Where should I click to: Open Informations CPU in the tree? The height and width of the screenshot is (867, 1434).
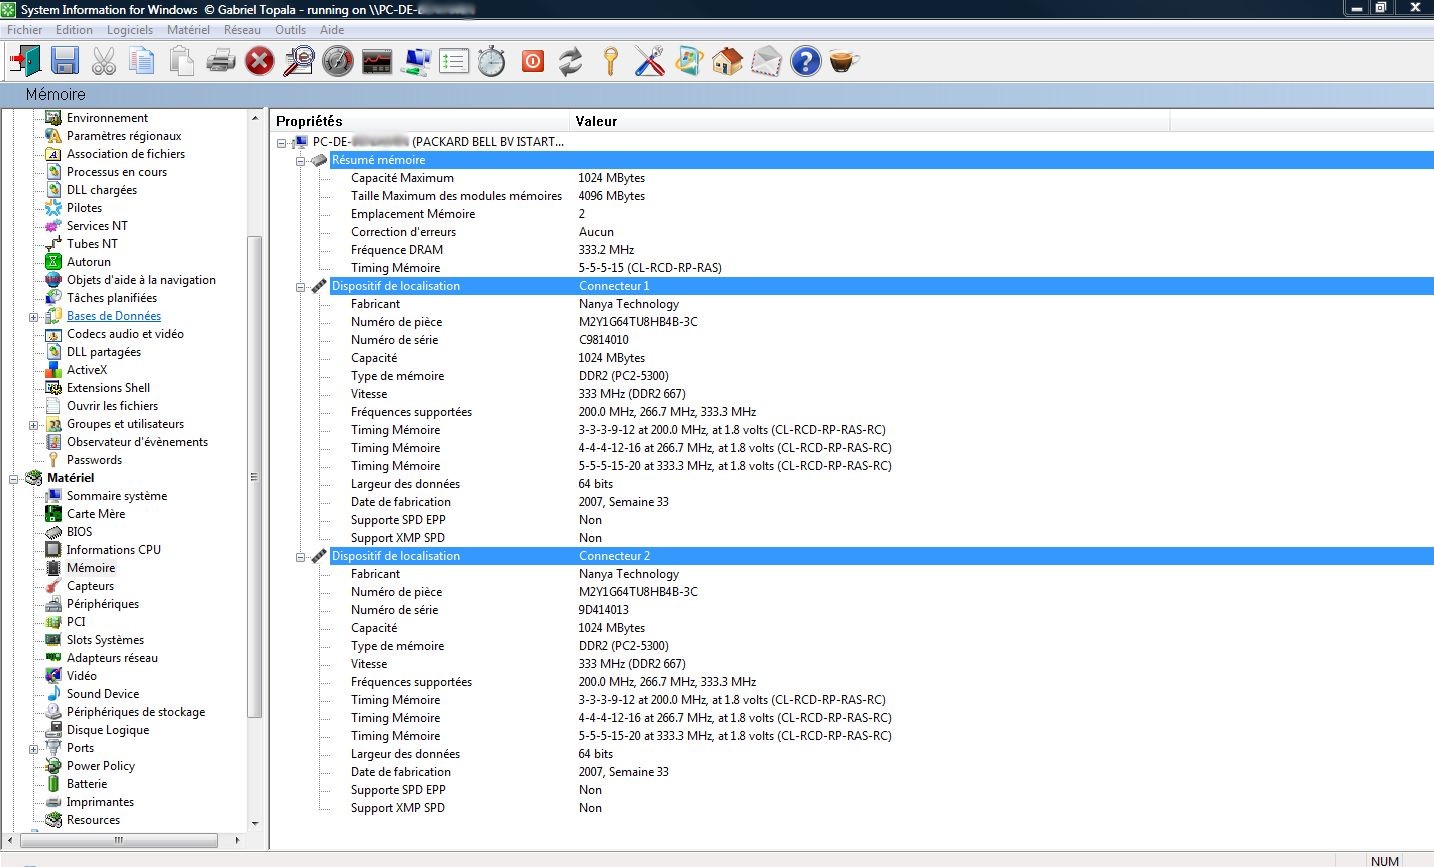click(114, 550)
